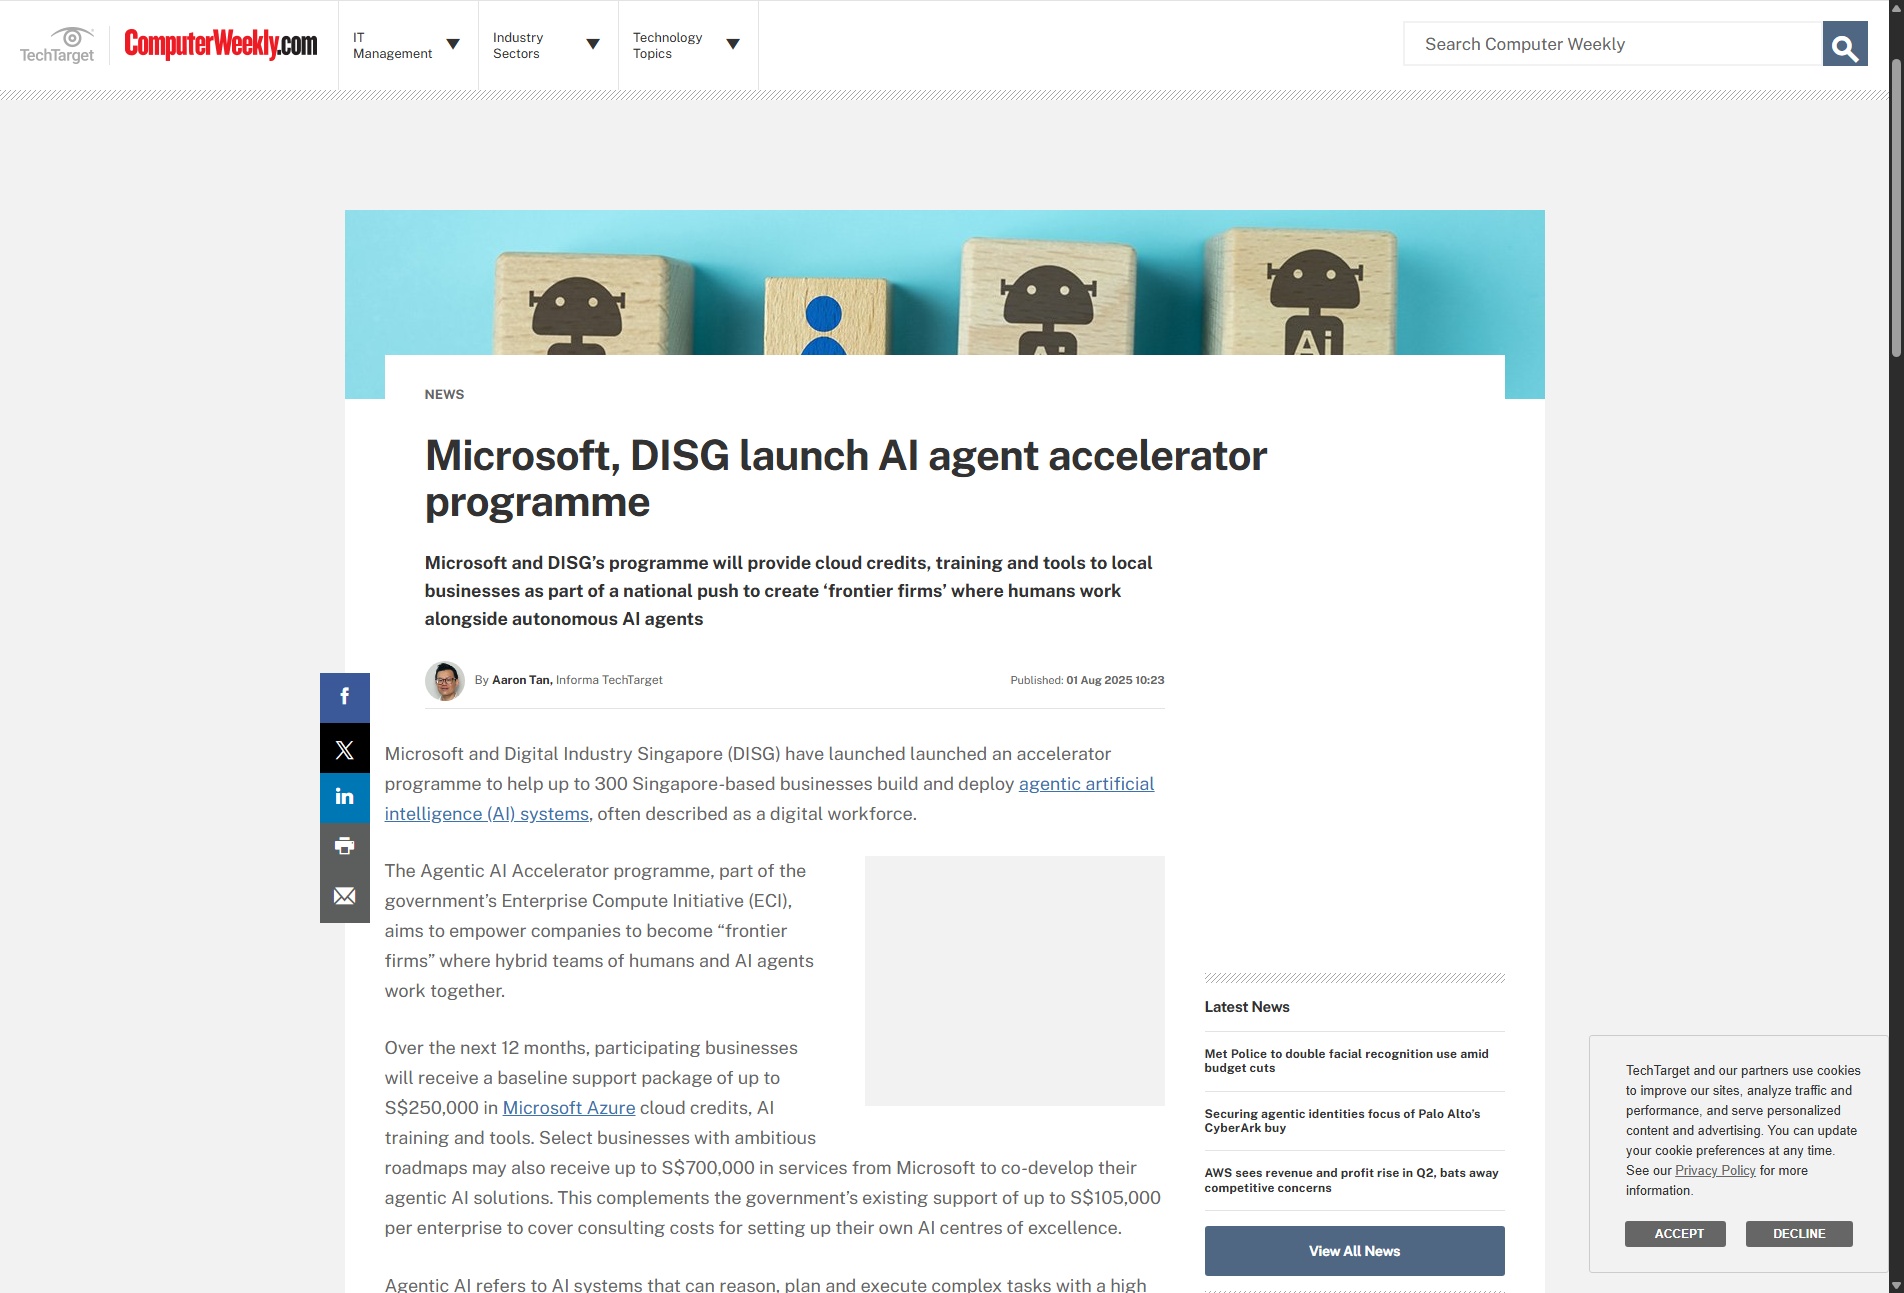1904x1293 pixels.
Task: Click the scrollbar down arrow
Action: pyautogui.click(x=1896, y=1285)
